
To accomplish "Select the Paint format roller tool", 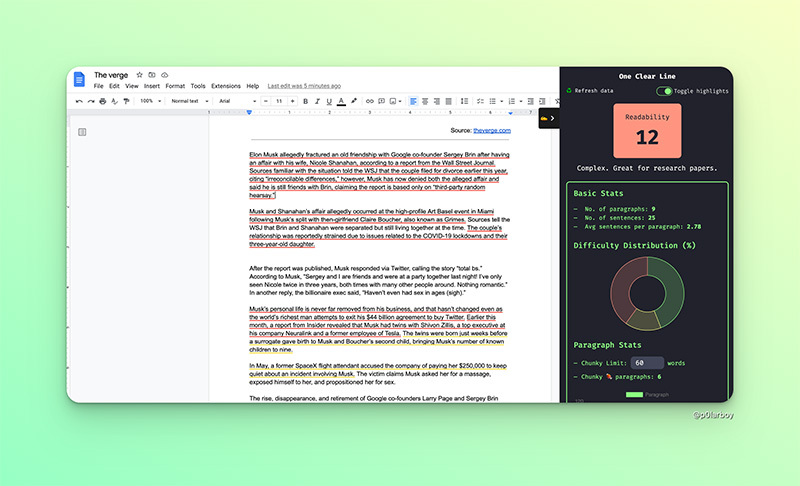I will click(126, 101).
